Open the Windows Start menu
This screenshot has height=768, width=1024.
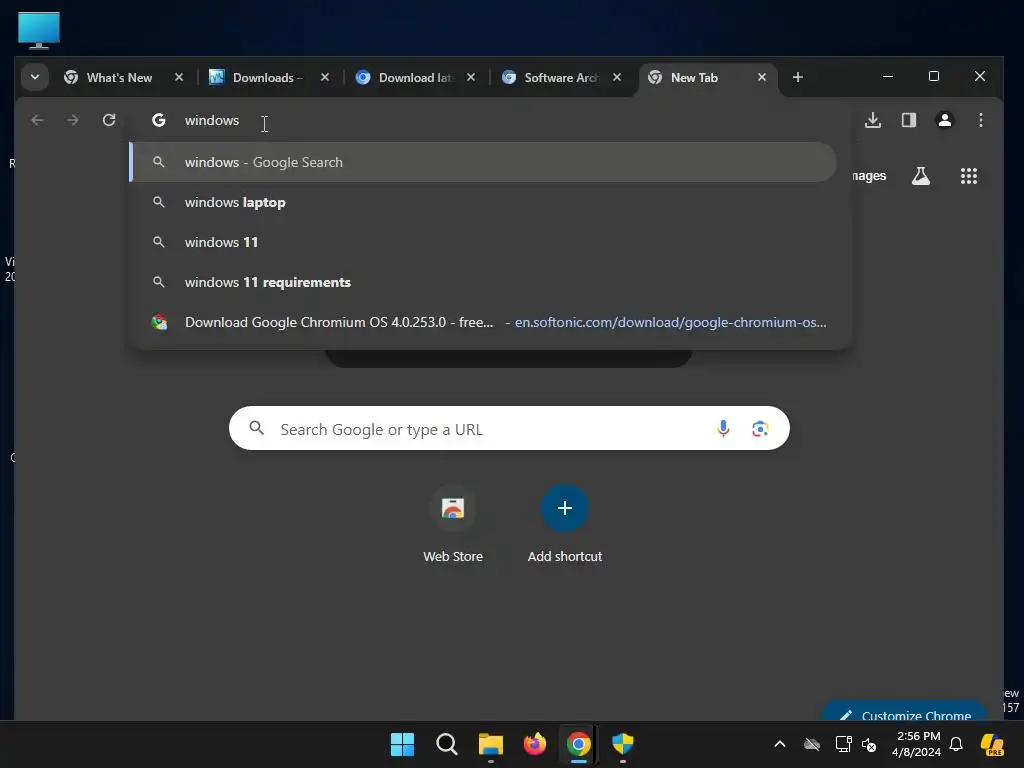tap(402, 744)
